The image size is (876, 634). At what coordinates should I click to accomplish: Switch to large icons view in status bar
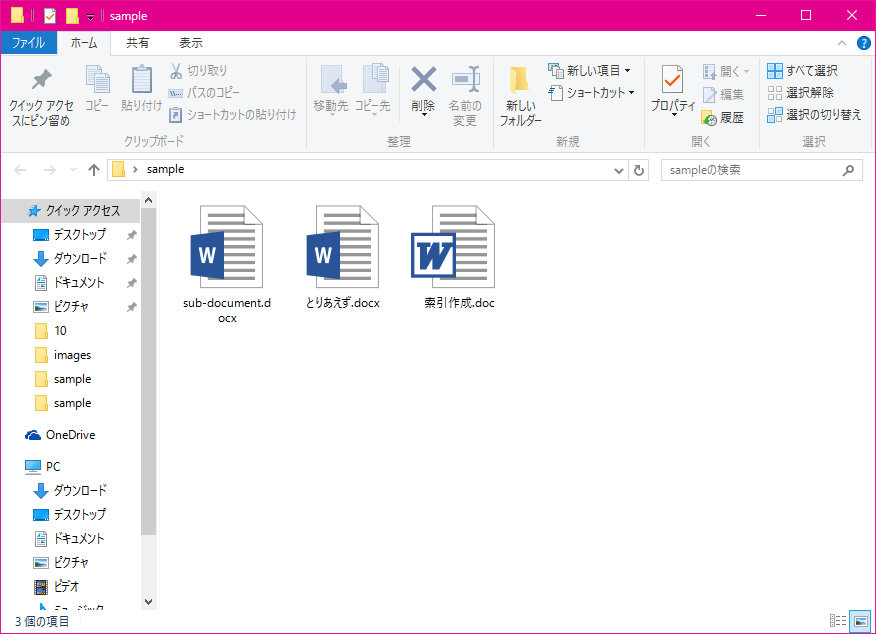[860, 621]
